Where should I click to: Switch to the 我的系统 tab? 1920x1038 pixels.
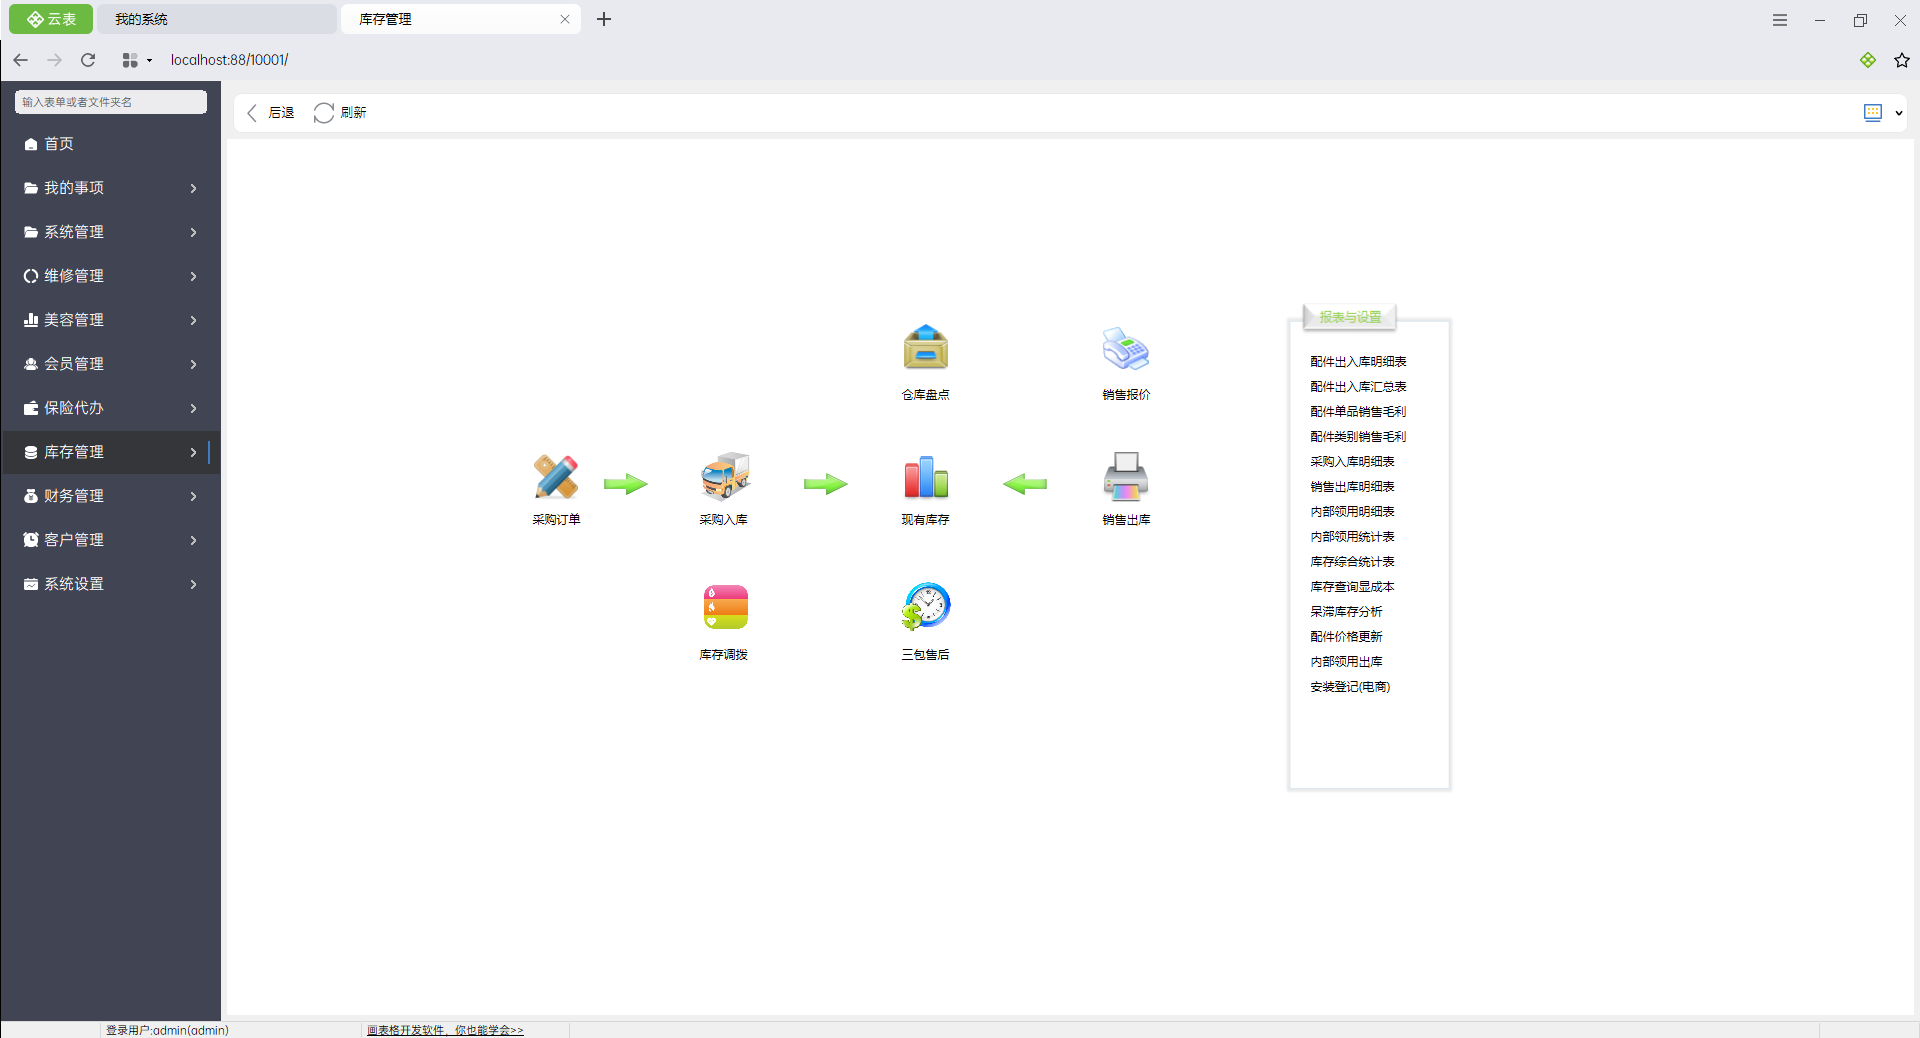(215, 19)
